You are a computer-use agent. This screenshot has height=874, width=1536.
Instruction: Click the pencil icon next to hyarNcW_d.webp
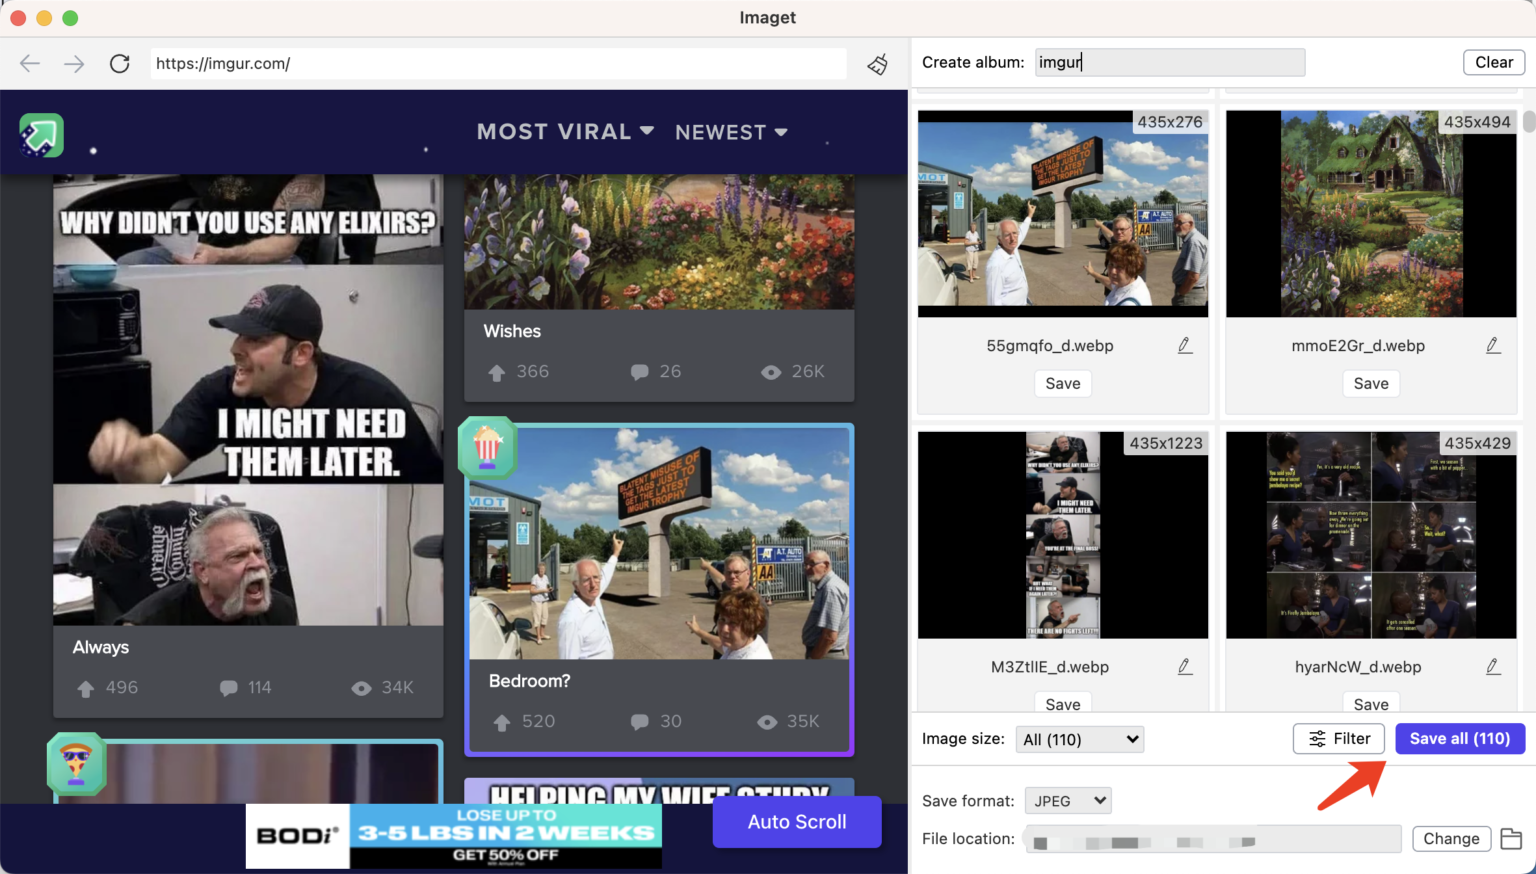[x=1493, y=666]
